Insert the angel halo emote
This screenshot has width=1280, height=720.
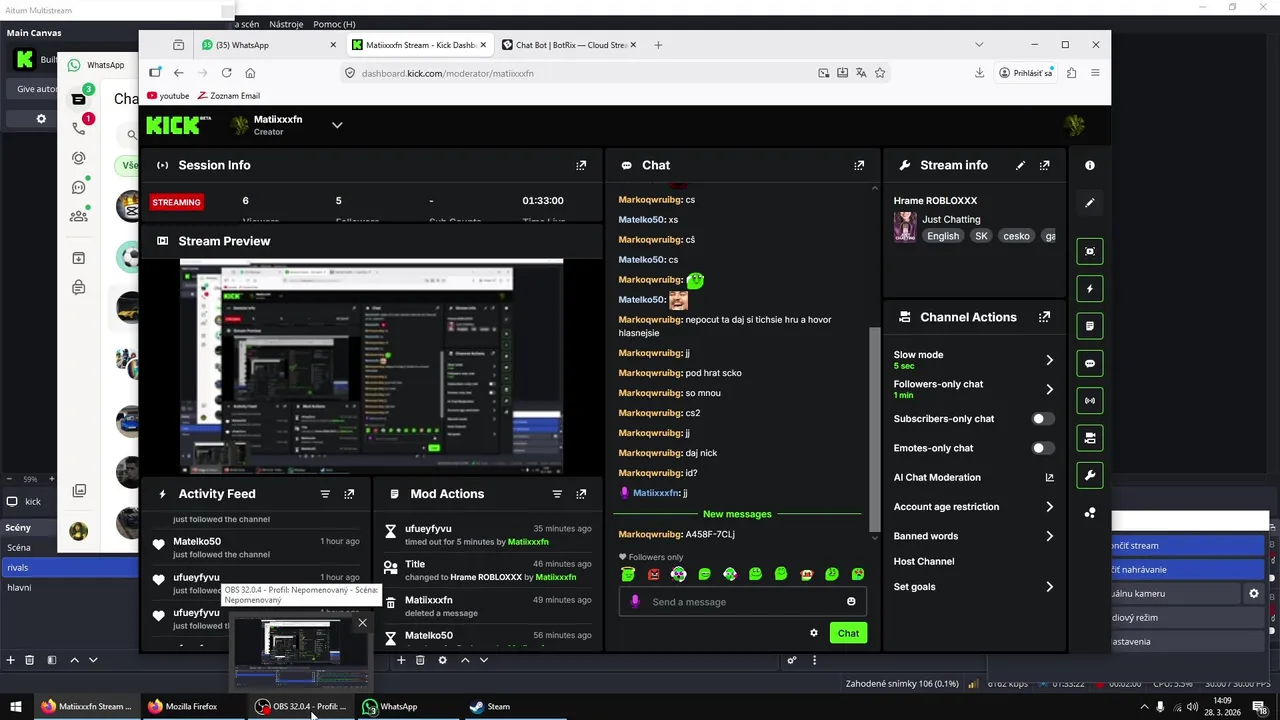(628, 574)
